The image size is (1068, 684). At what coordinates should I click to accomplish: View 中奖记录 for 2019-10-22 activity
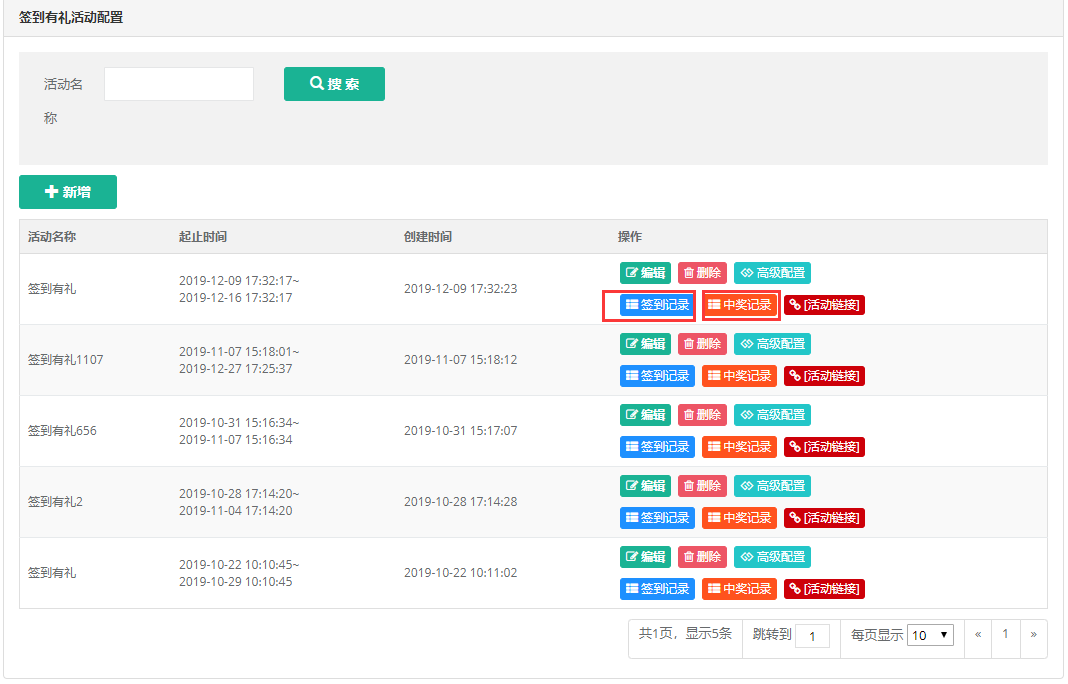click(740, 589)
